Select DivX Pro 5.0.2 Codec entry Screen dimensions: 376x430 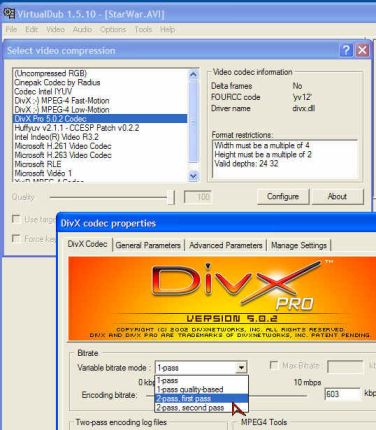point(100,119)
